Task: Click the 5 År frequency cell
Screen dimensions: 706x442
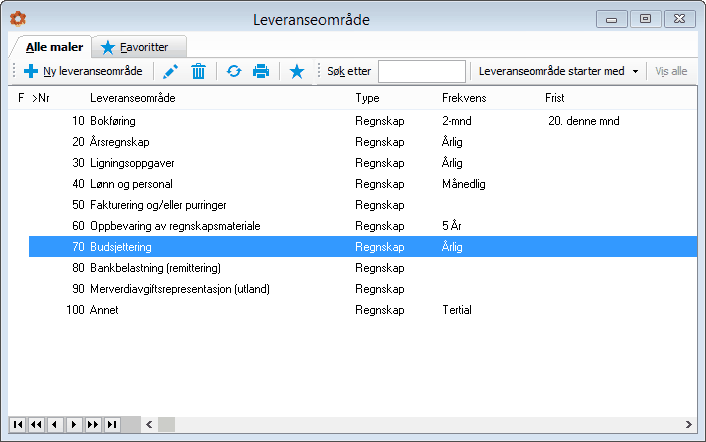Action: 452,226
